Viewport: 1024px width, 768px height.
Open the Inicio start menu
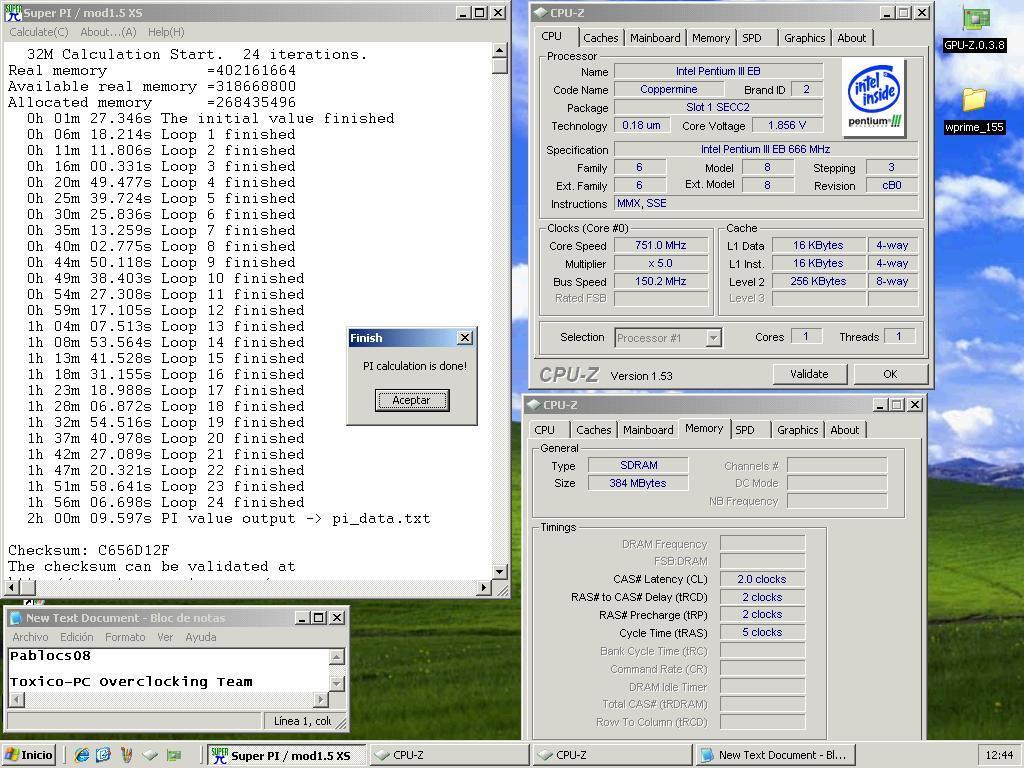(x=29, y=755)
